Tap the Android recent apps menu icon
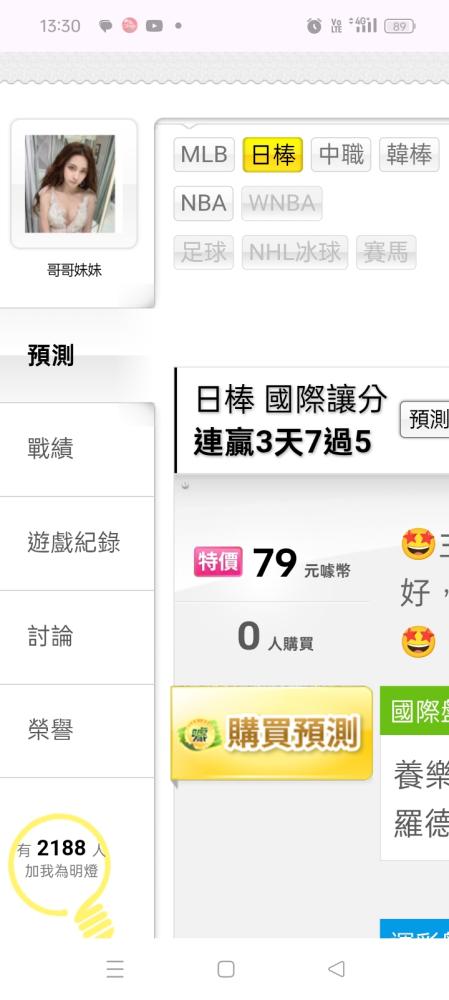 click(x=115, y=969)
